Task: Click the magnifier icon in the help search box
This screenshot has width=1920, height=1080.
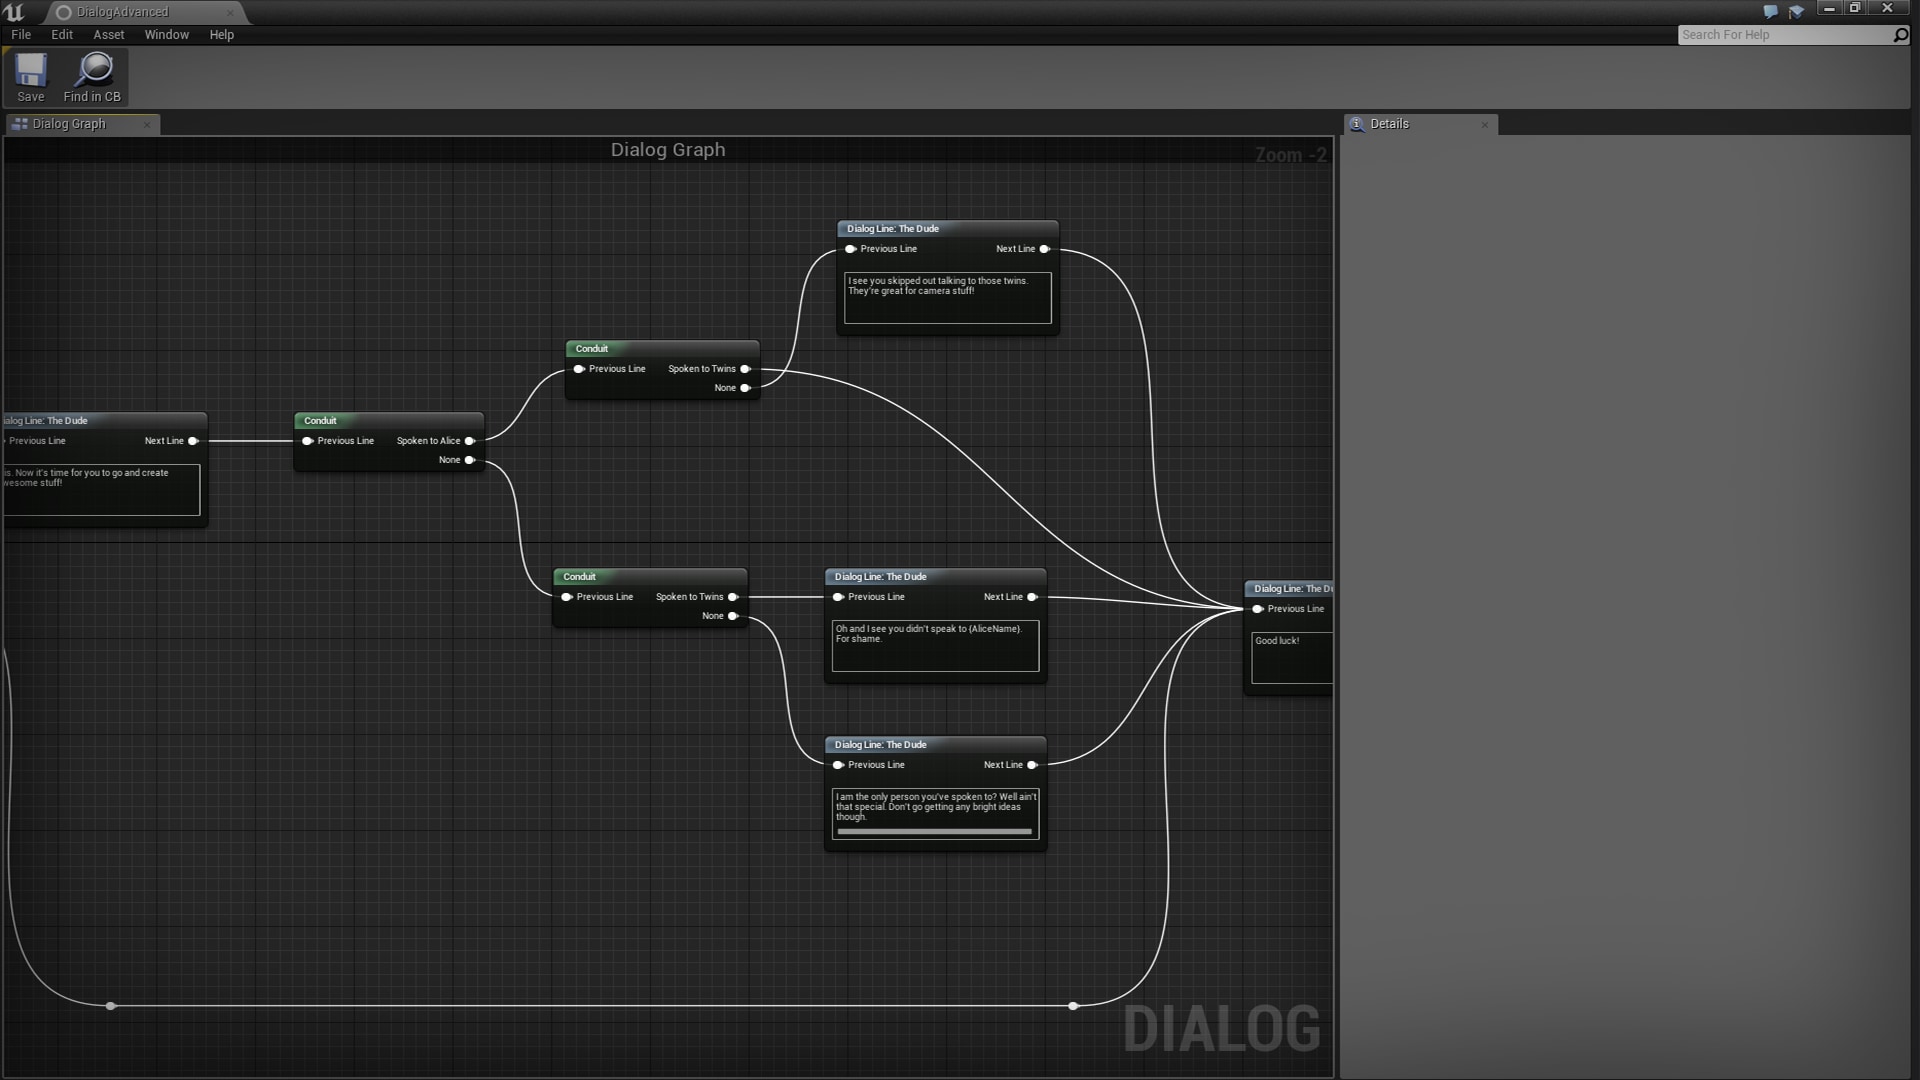Action: point(1899,34)
